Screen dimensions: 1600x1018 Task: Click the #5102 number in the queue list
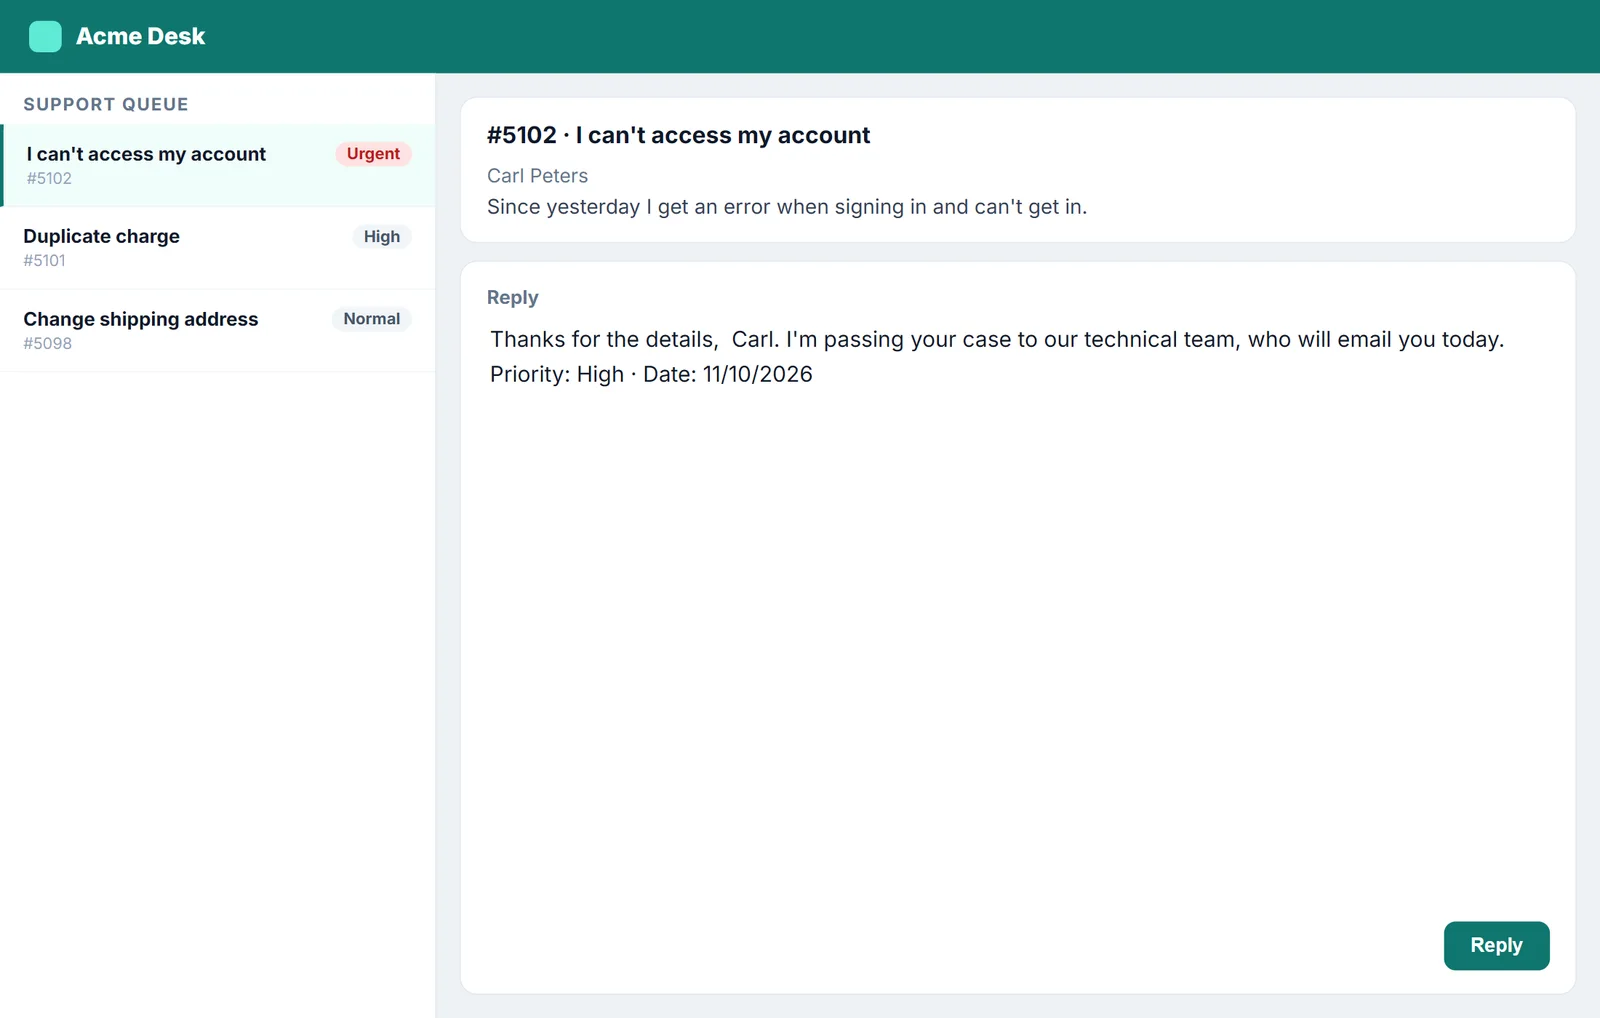point(49,178)
